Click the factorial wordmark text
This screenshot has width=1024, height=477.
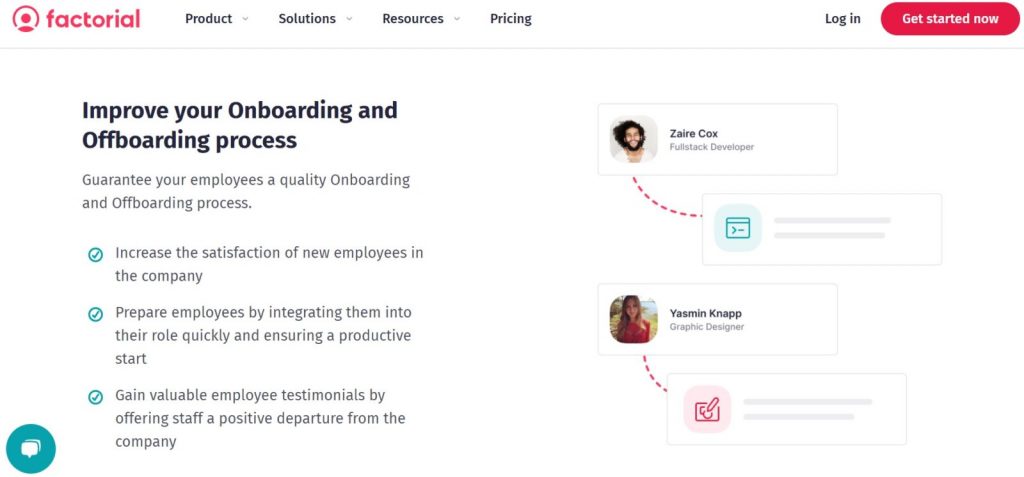tap(93, 19)
